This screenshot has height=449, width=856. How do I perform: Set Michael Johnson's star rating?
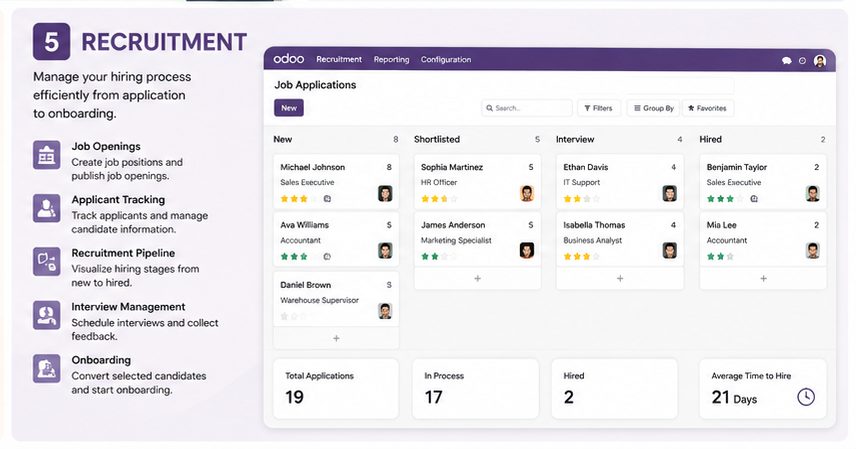(299, 199)
